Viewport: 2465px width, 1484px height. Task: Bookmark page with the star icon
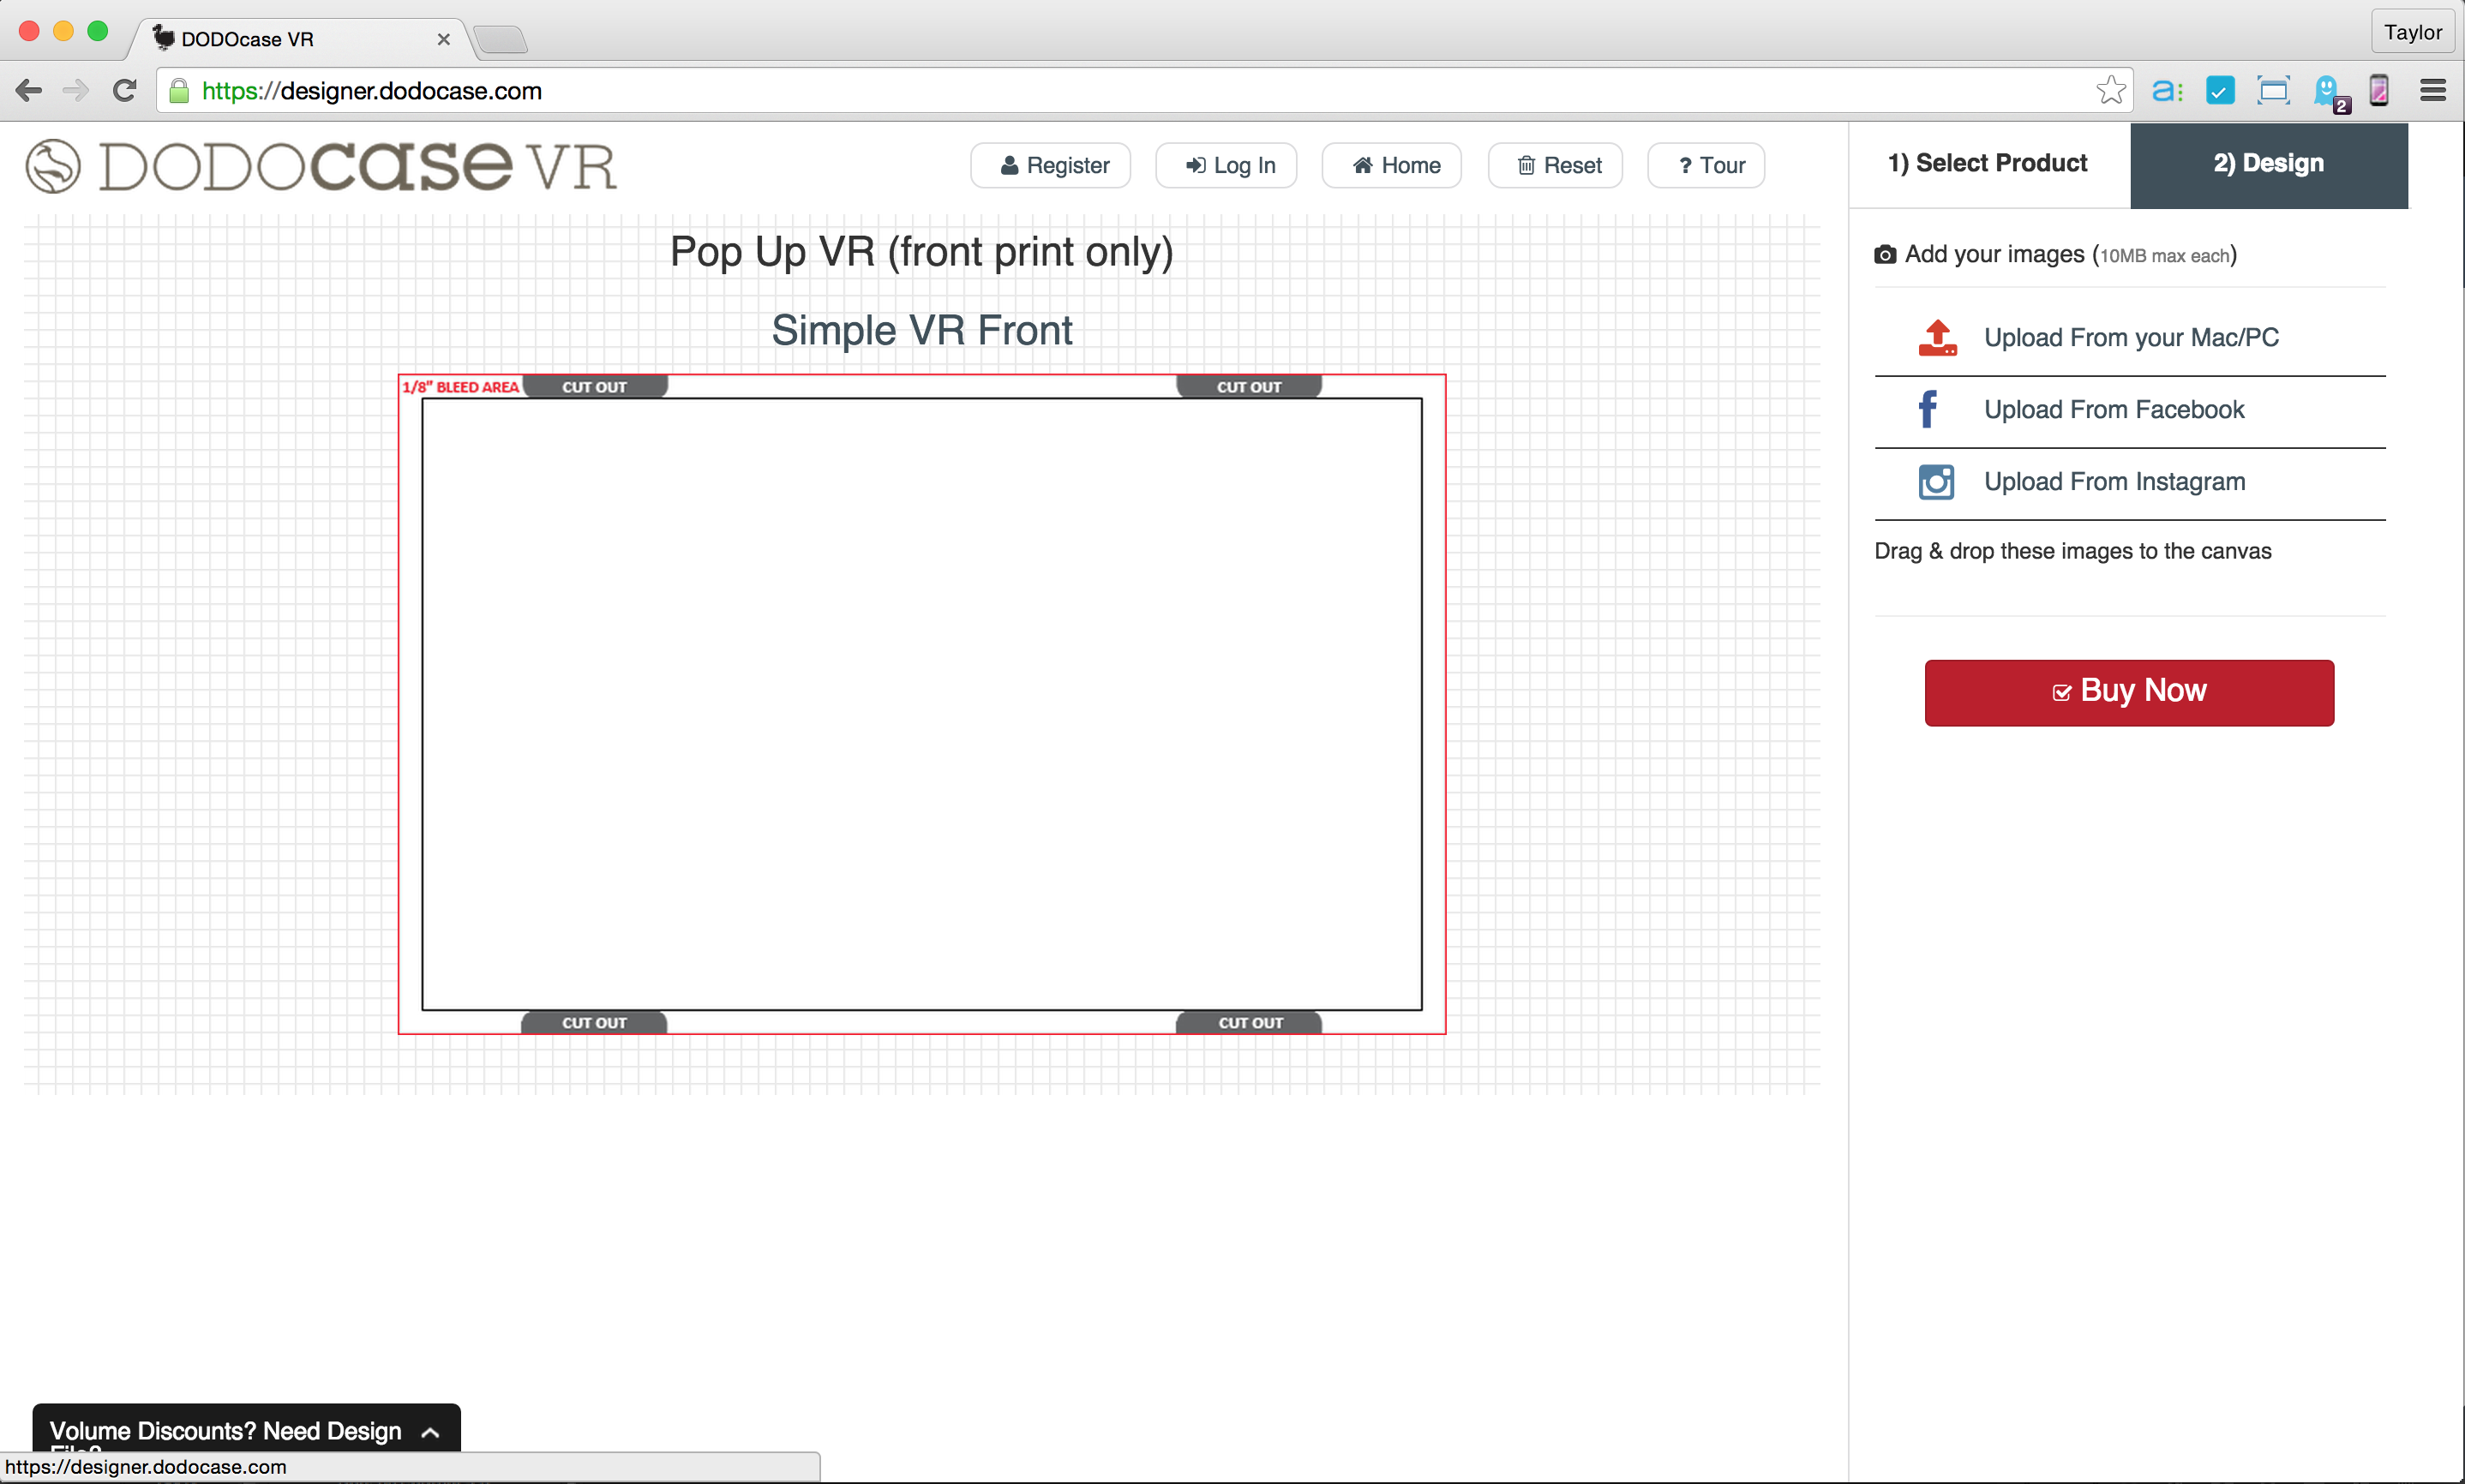(x=2110, y=90)
